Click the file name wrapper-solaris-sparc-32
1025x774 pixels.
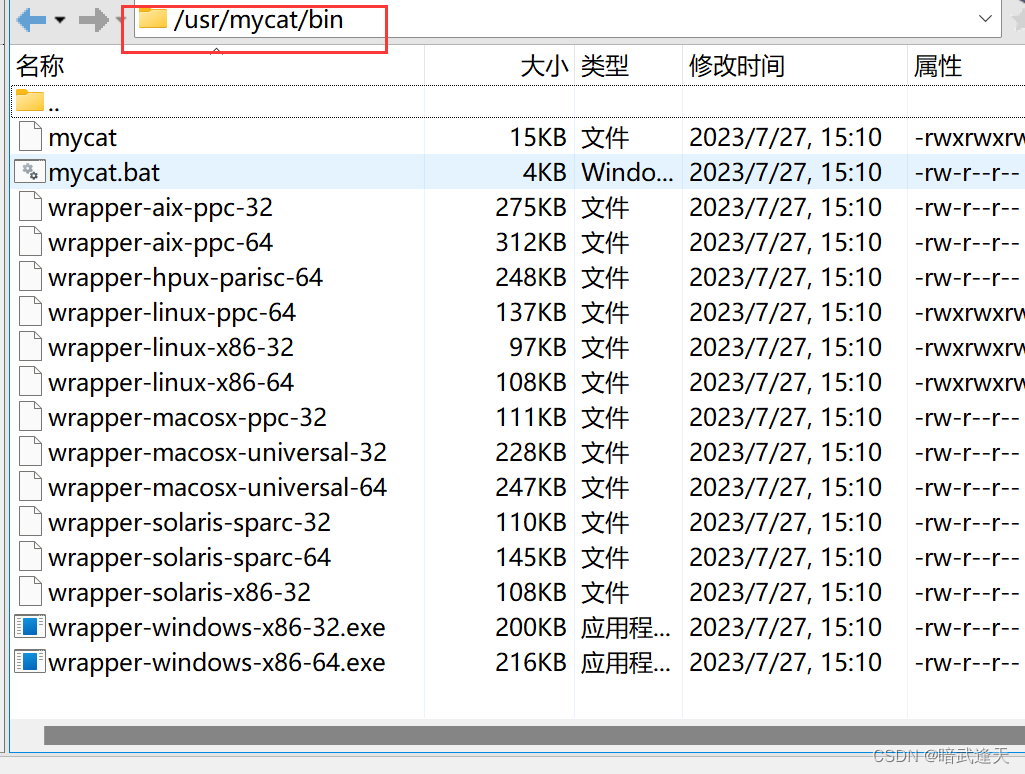click(x=190, y=523)
